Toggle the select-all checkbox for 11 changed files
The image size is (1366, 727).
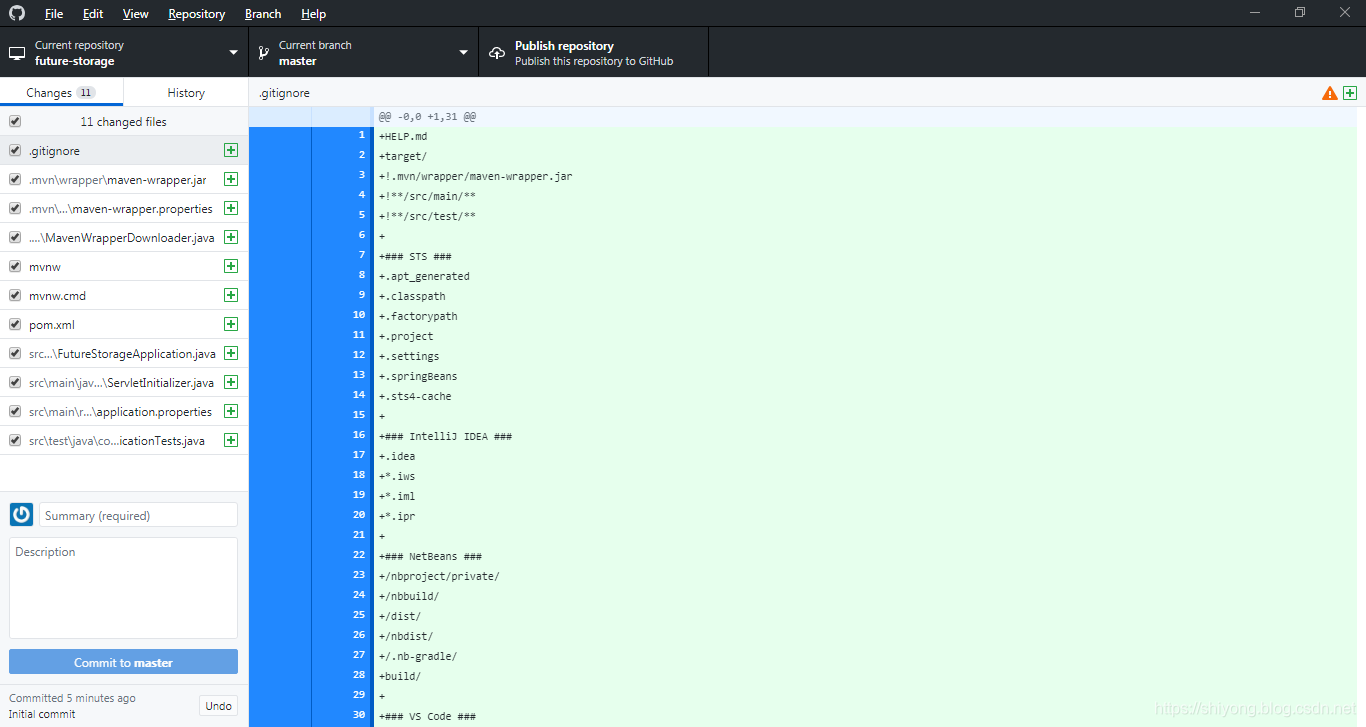pos(14,121)
